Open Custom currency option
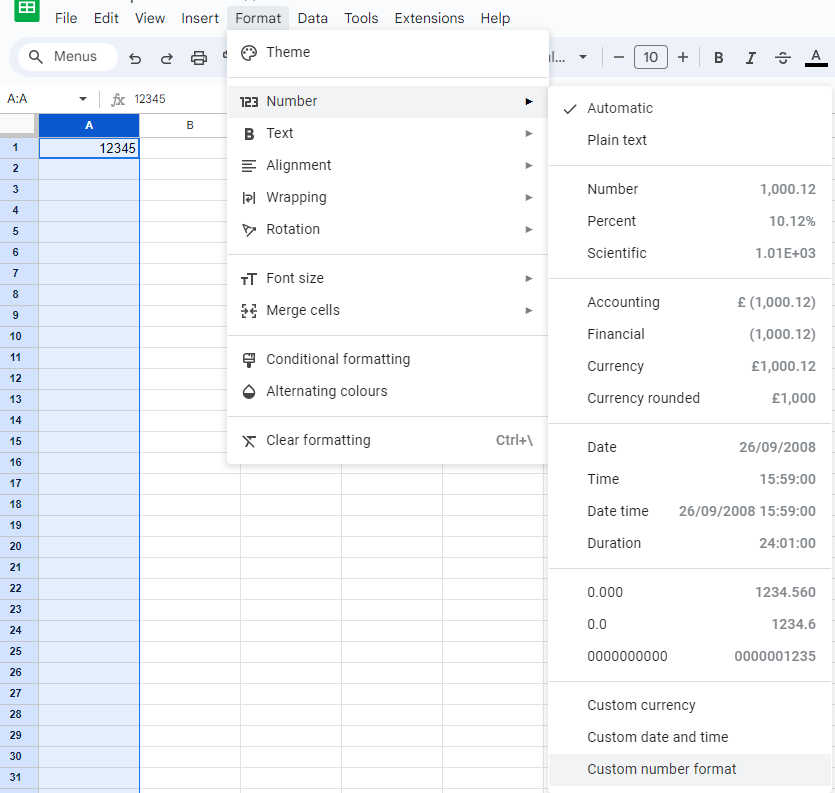 click(x=690, y=705)
